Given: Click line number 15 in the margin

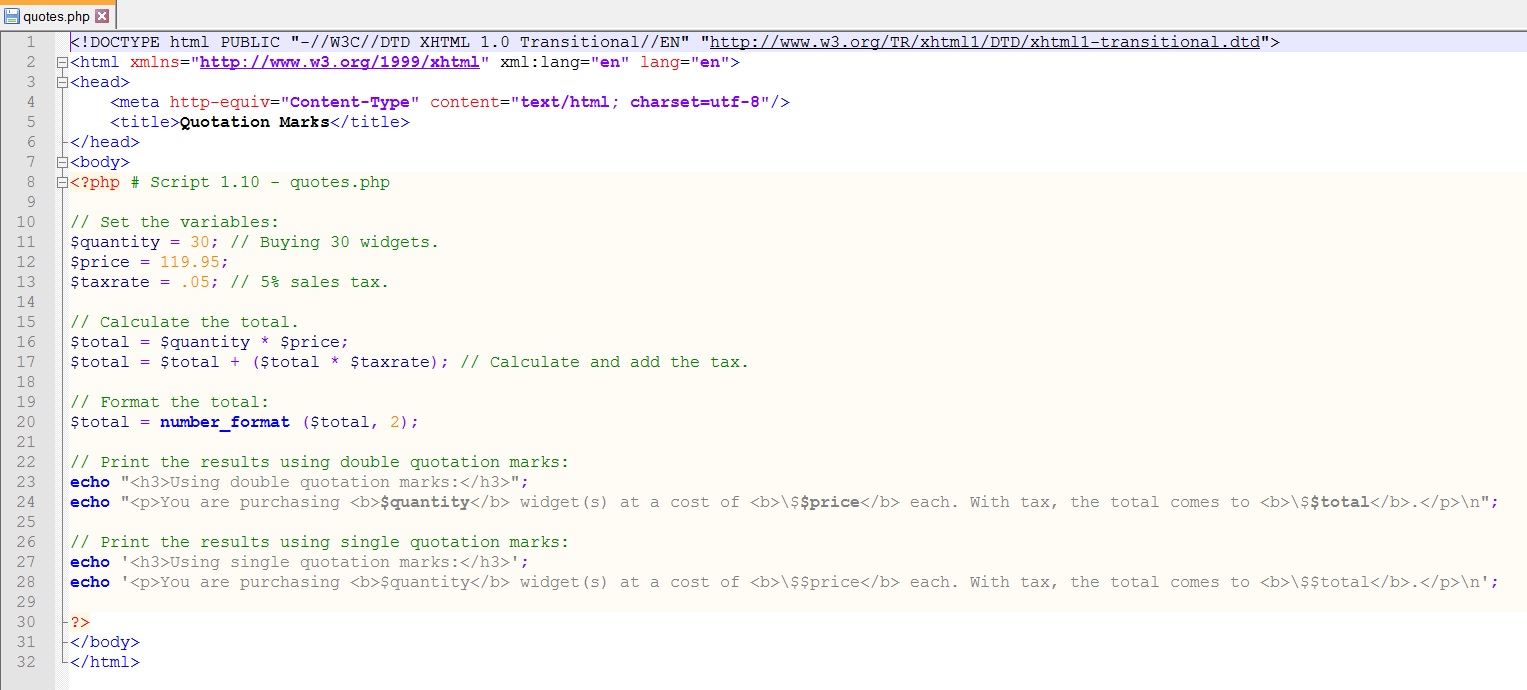Looking at the screenshot, I should click(26, 322).
